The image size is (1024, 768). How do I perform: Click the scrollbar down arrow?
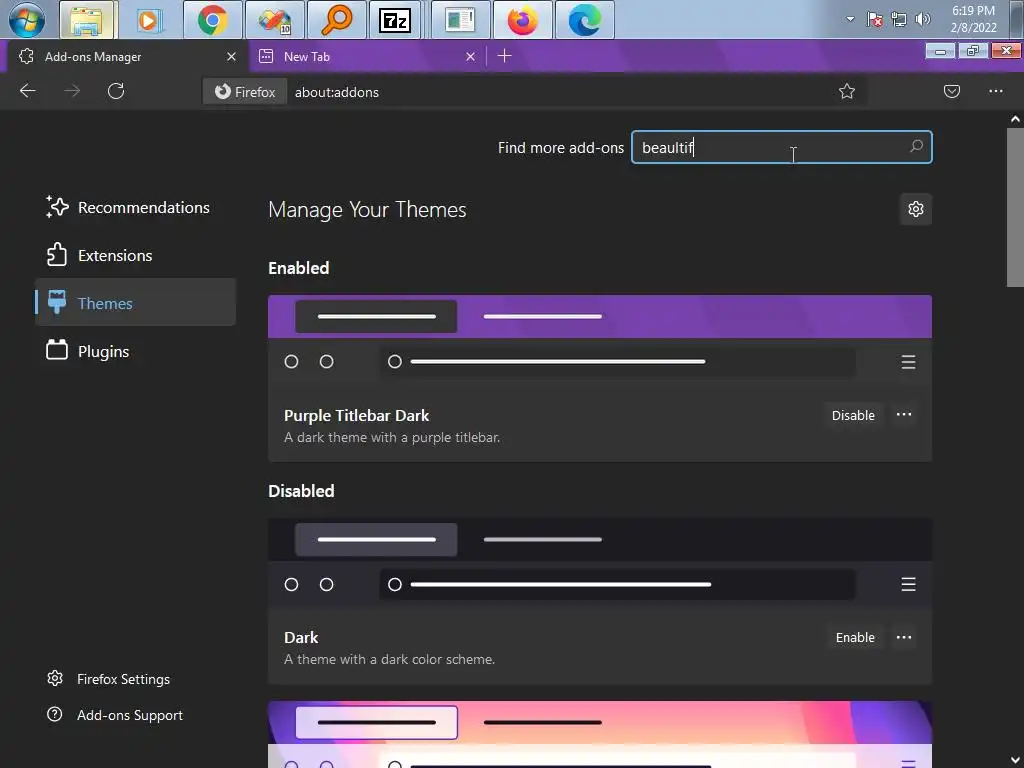[x=1016, y=760]
